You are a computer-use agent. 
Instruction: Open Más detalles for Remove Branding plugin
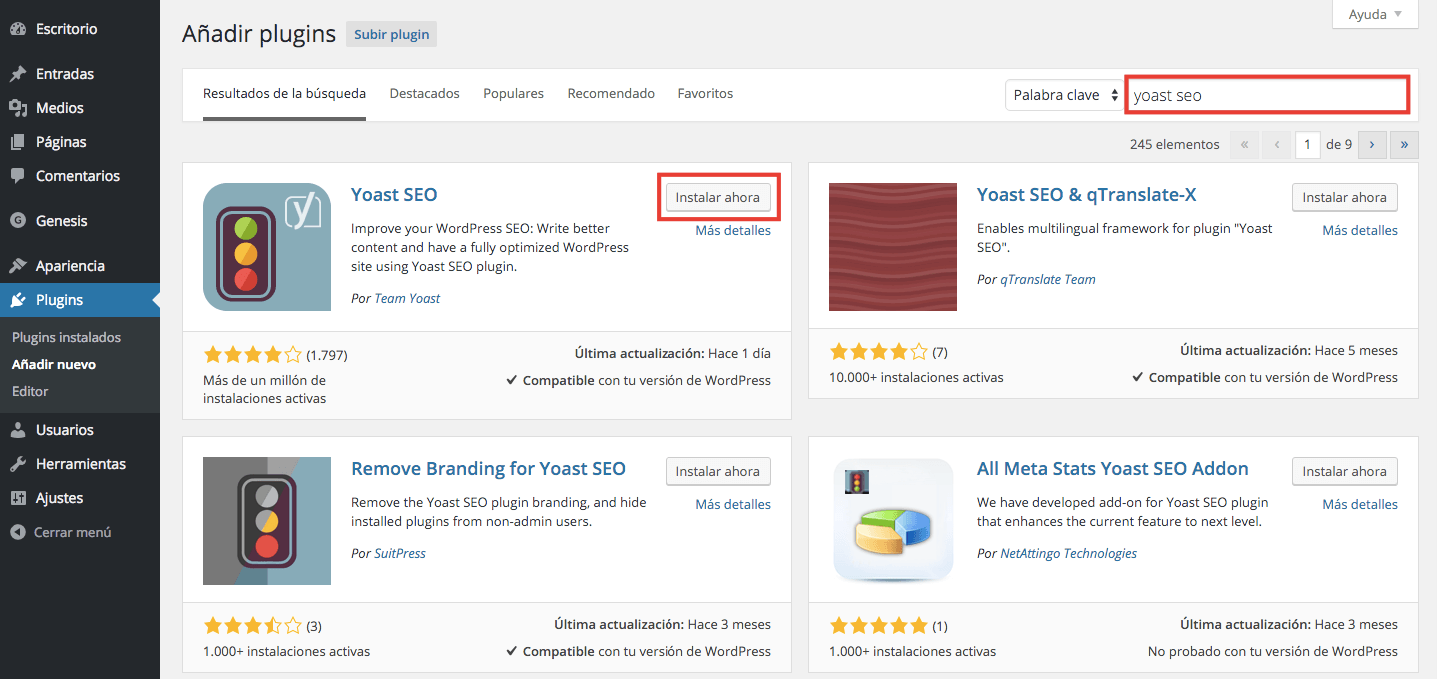(x=733, y=504)
